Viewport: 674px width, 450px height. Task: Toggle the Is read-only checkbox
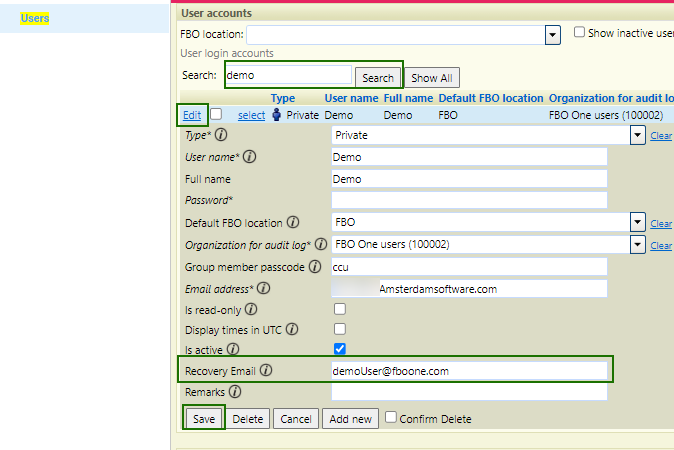340,309
